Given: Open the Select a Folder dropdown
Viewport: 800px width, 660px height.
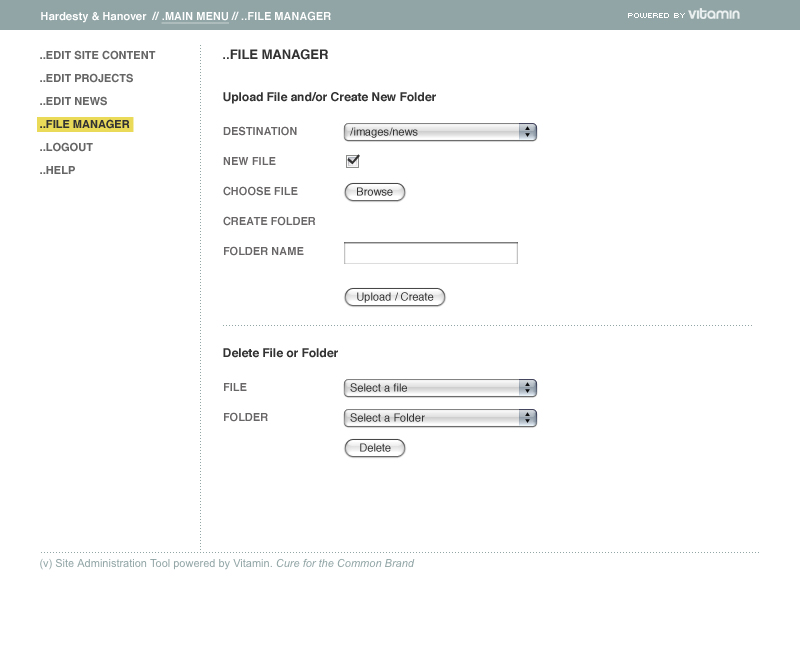Looking at the screenshot, I should (x=440, y=418).
